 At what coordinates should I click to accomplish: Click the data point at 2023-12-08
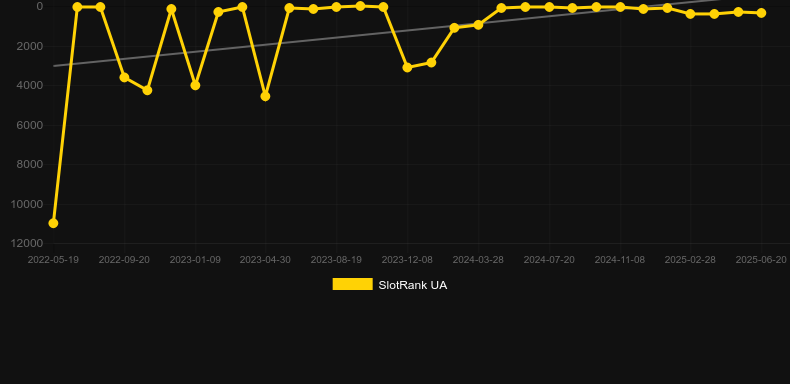click(407, 67)
